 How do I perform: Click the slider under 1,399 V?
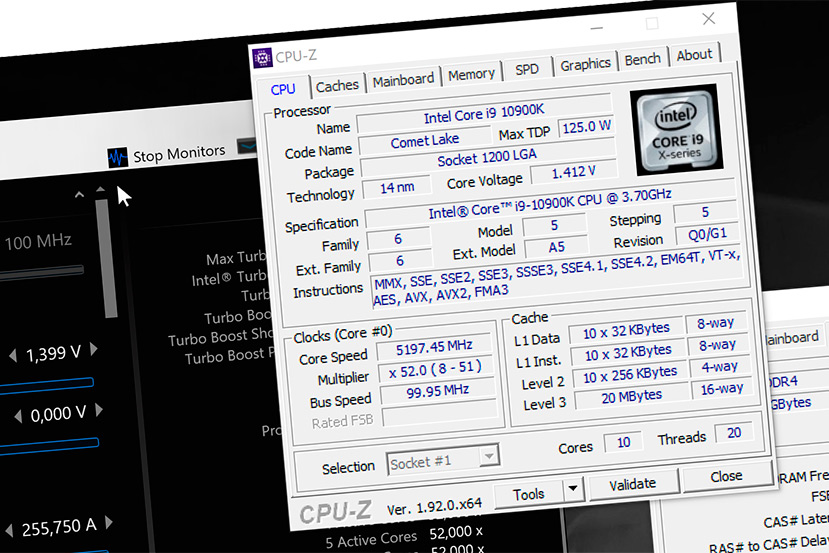tap(50, 383)
